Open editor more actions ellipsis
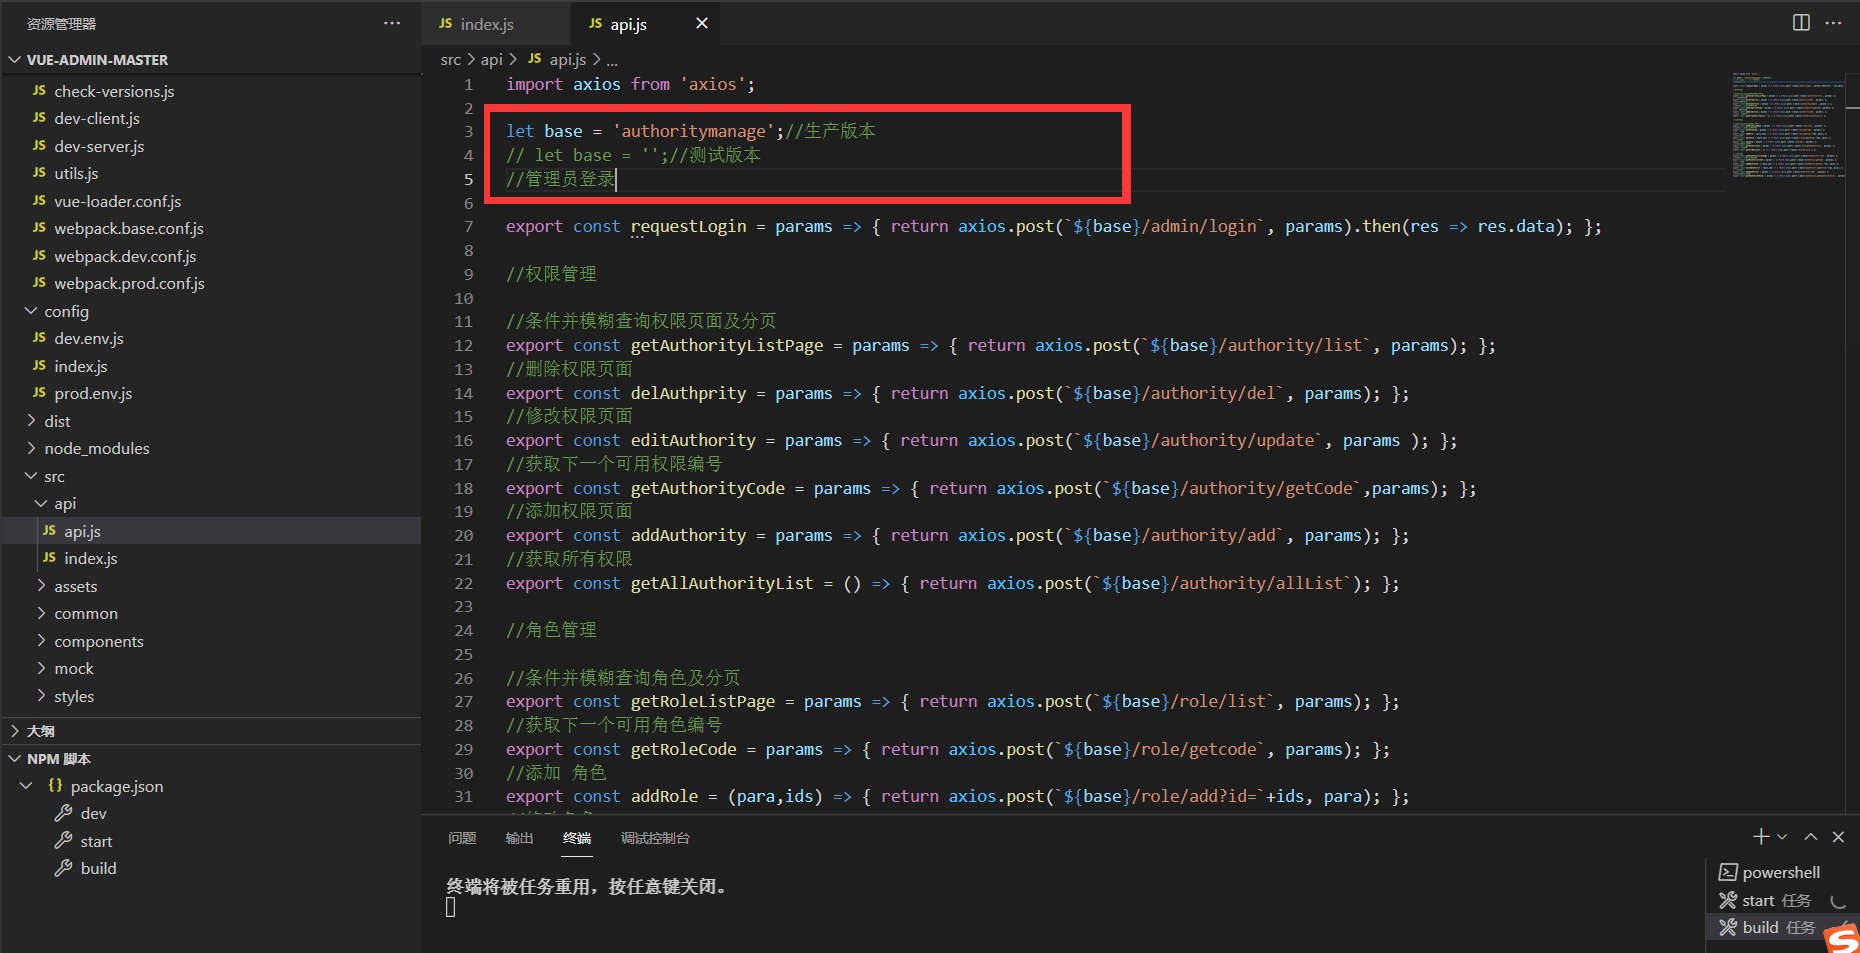The image size is (1860, 953). pos(1833,23)
